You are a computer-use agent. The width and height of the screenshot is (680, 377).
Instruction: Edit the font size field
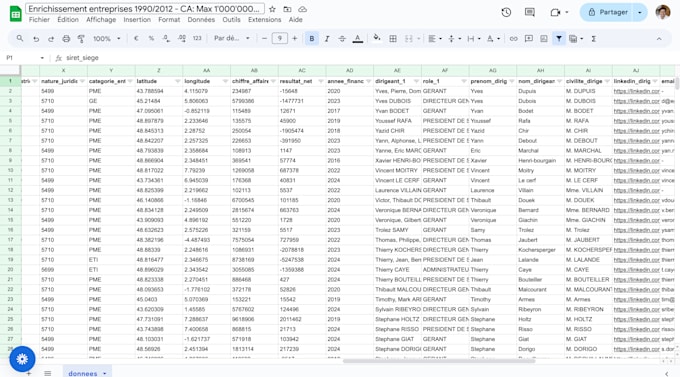pos(279,39)
